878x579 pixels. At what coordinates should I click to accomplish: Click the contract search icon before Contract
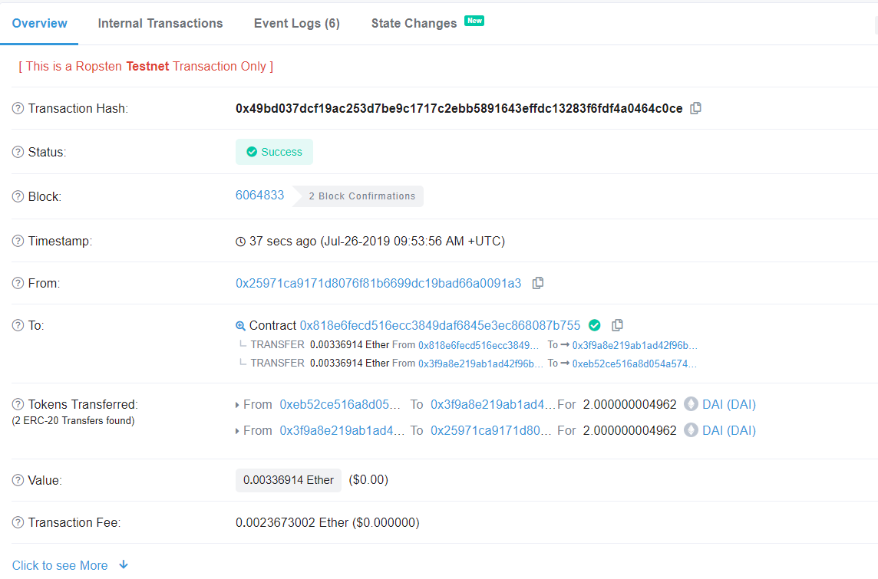pos(240,326)
